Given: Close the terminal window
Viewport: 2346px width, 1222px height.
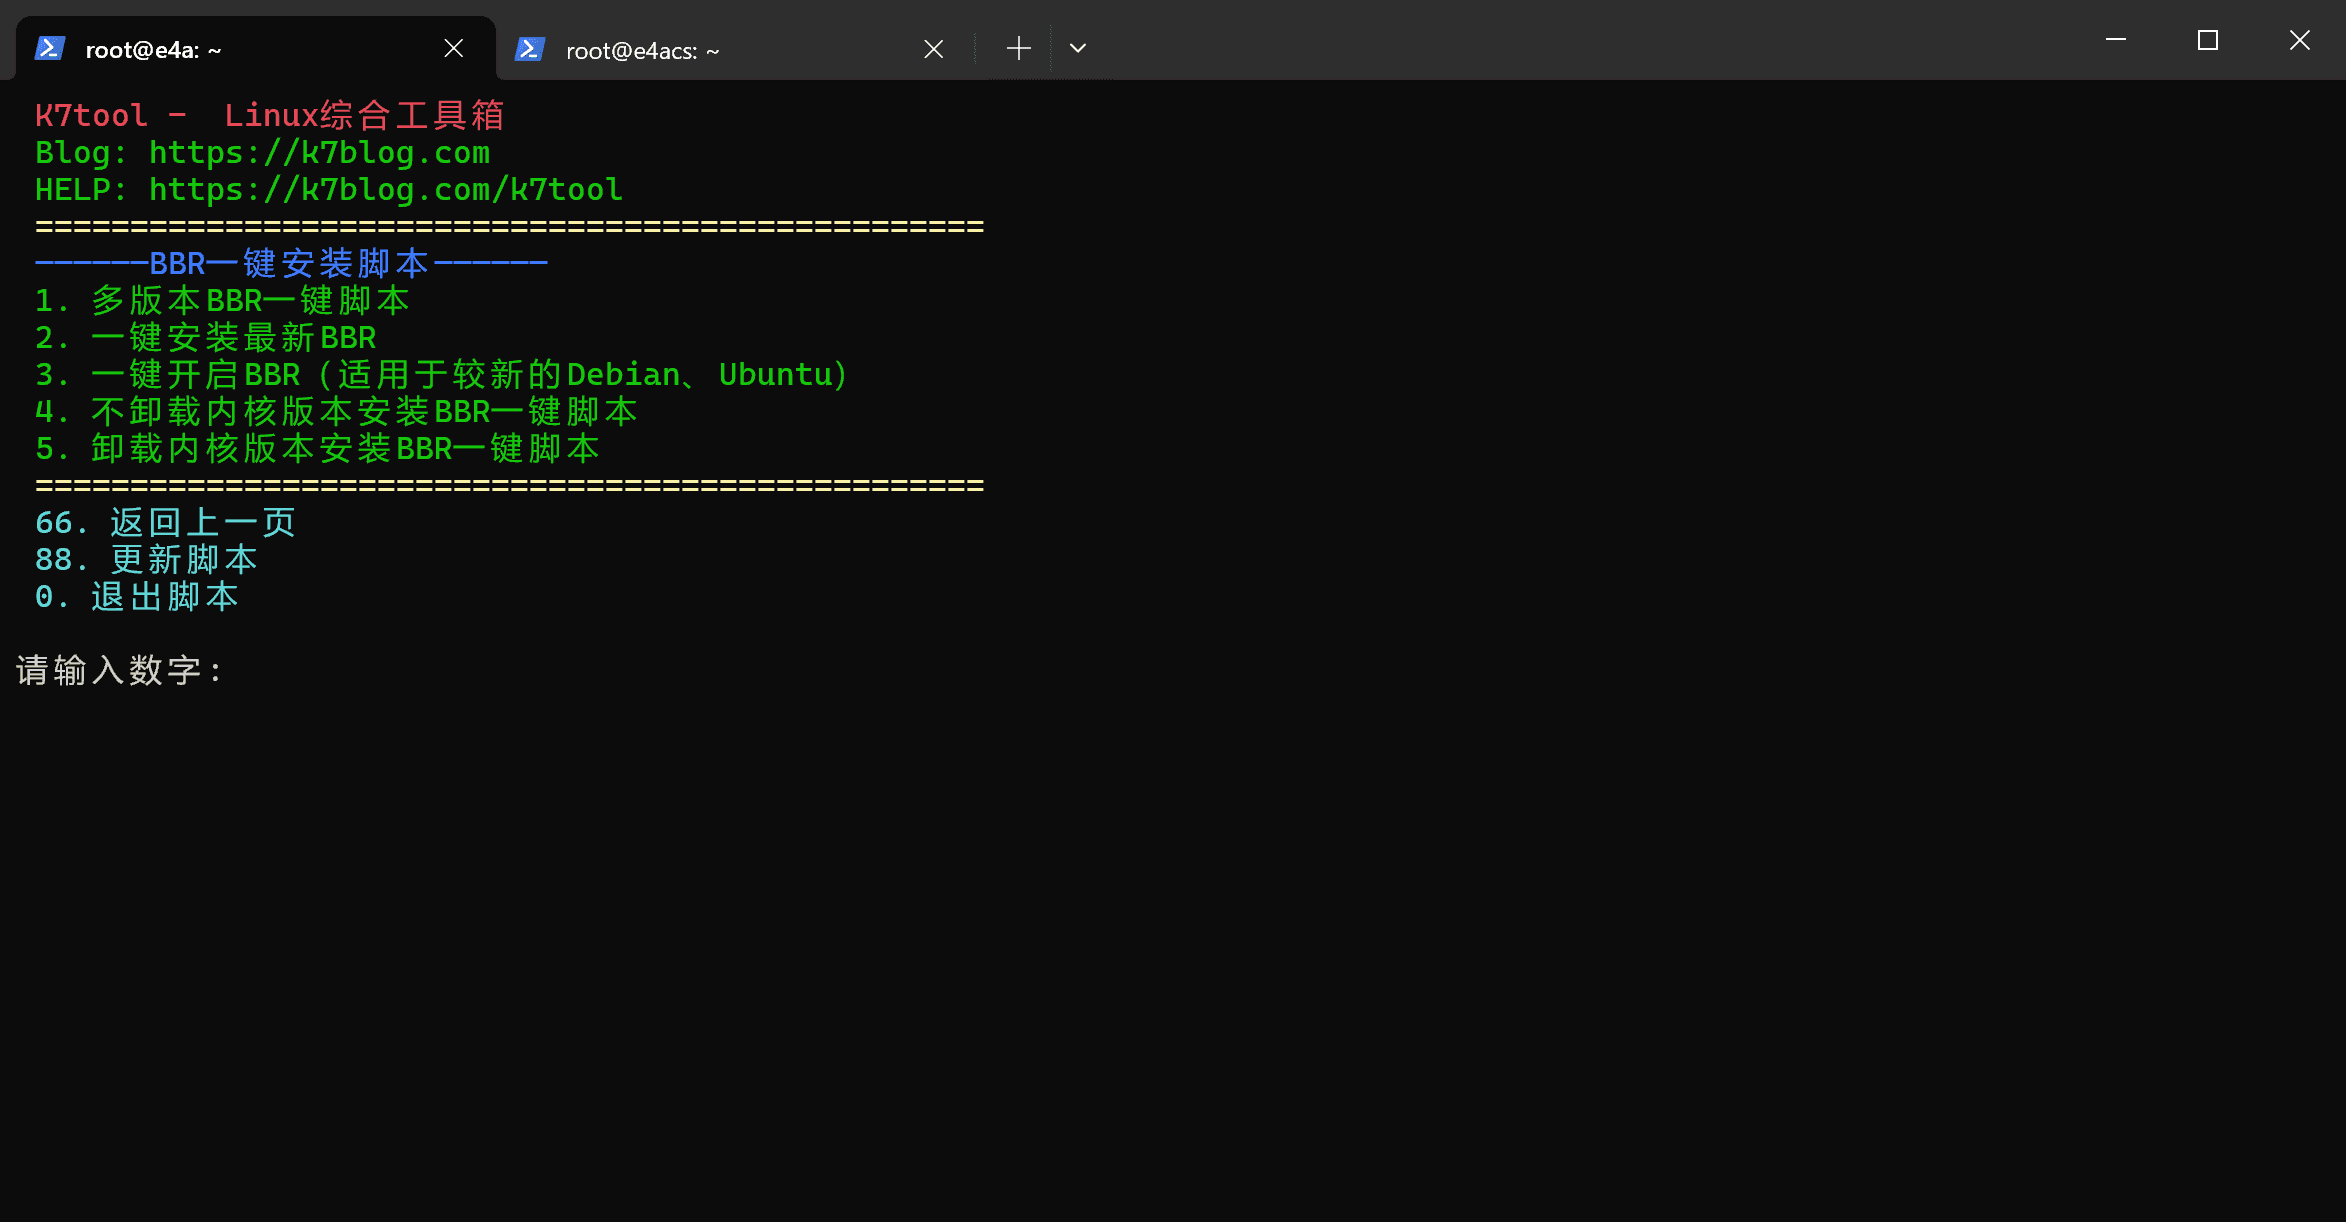Looking at the screenshot, I should (2300, 40).
